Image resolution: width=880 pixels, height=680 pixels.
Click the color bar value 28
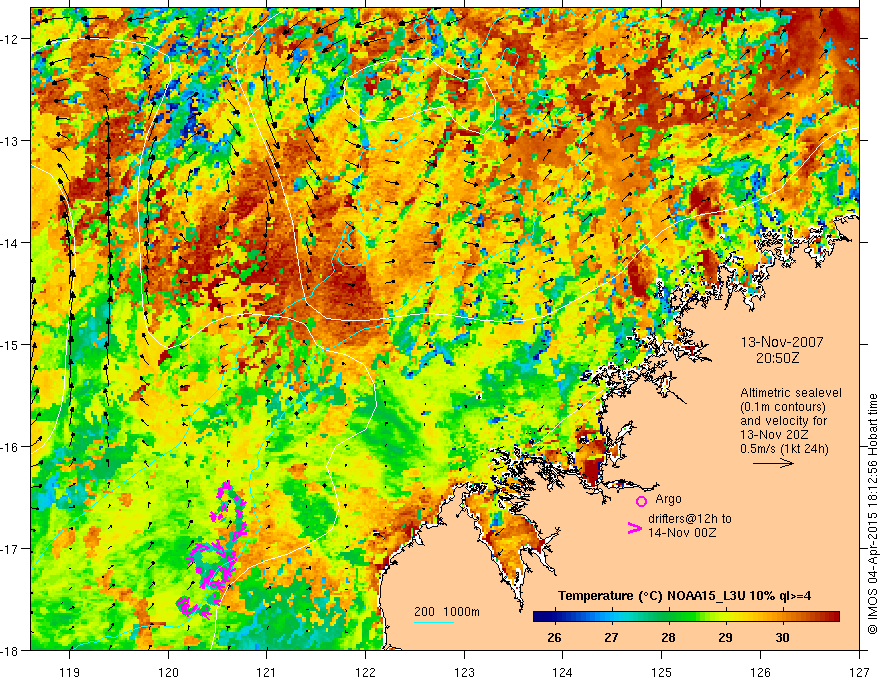668,638
